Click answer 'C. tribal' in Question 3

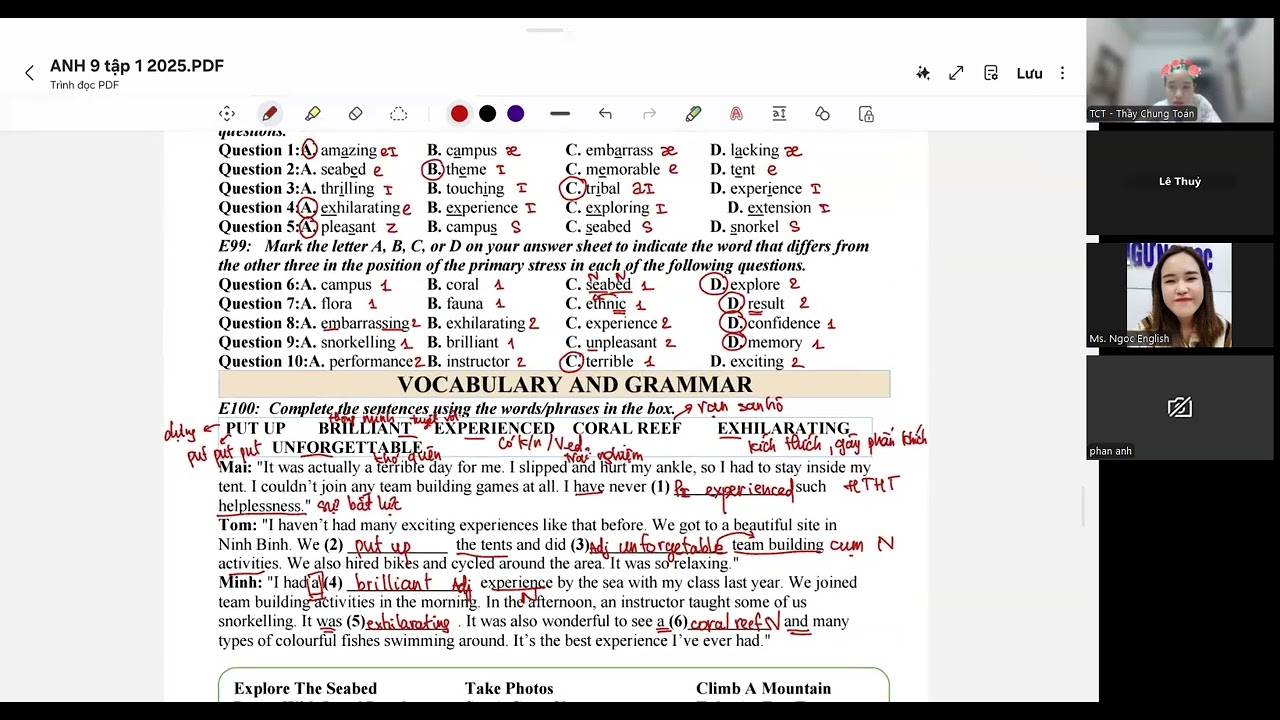point(593,189)
